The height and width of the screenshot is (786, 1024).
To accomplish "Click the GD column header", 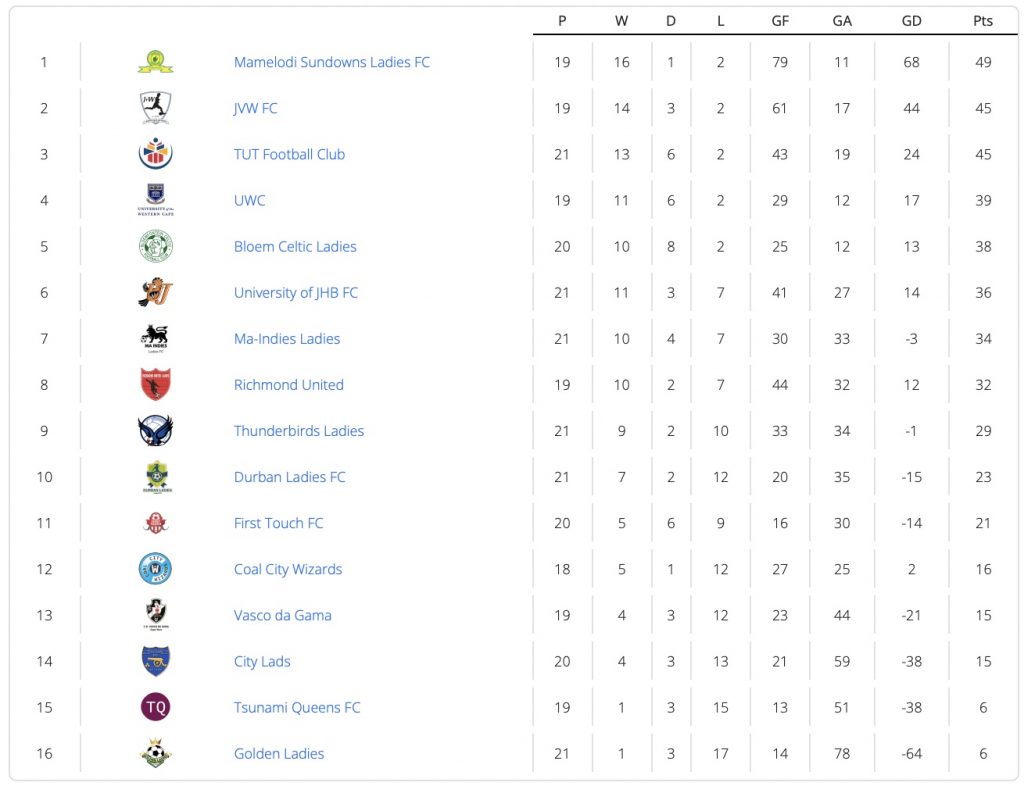I will coord(911,21).
